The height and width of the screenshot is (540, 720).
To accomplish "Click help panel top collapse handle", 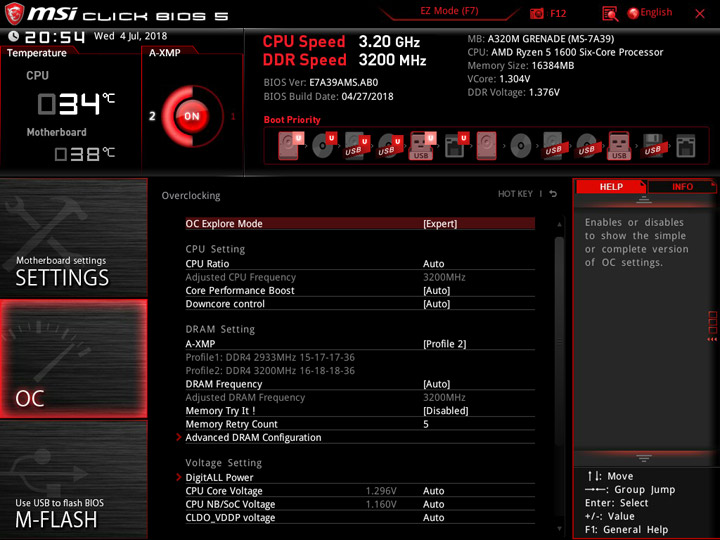I will tap(644, 200).
